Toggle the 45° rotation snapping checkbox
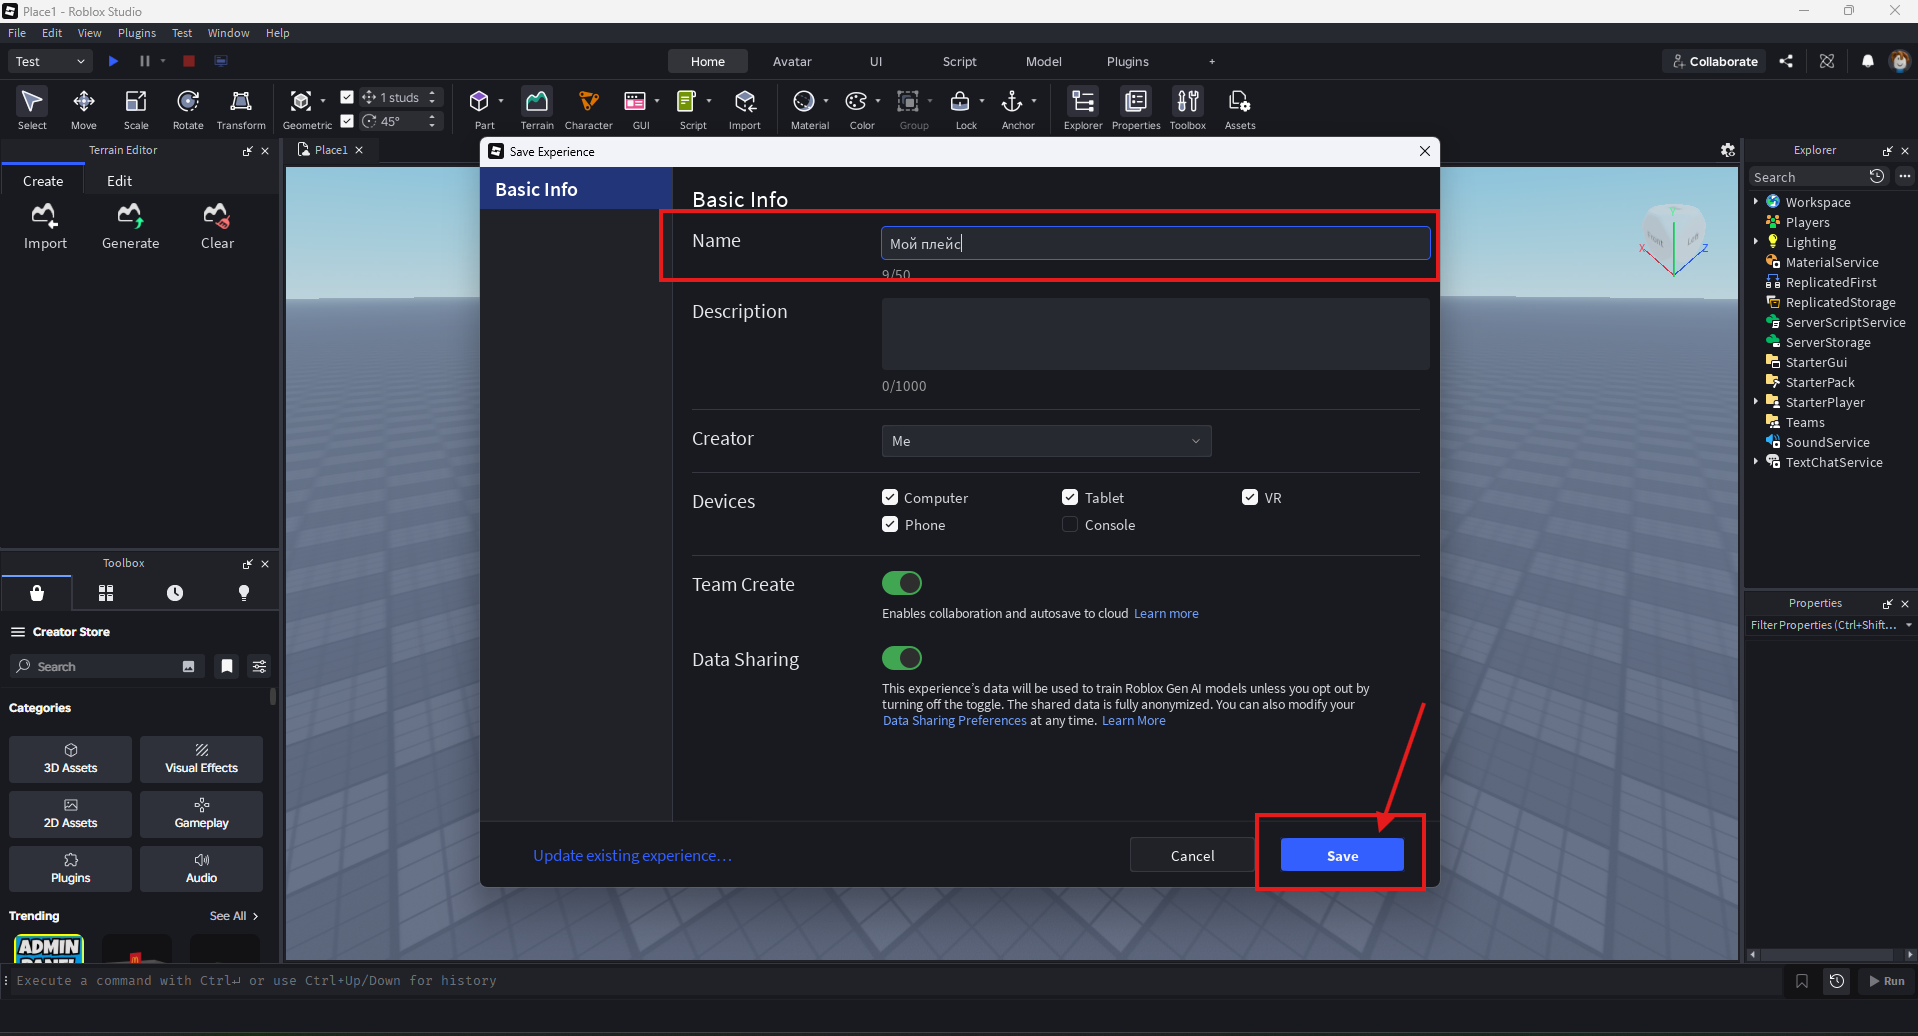This screenshot has height=1036, width=1918. [x=347, y=121]
